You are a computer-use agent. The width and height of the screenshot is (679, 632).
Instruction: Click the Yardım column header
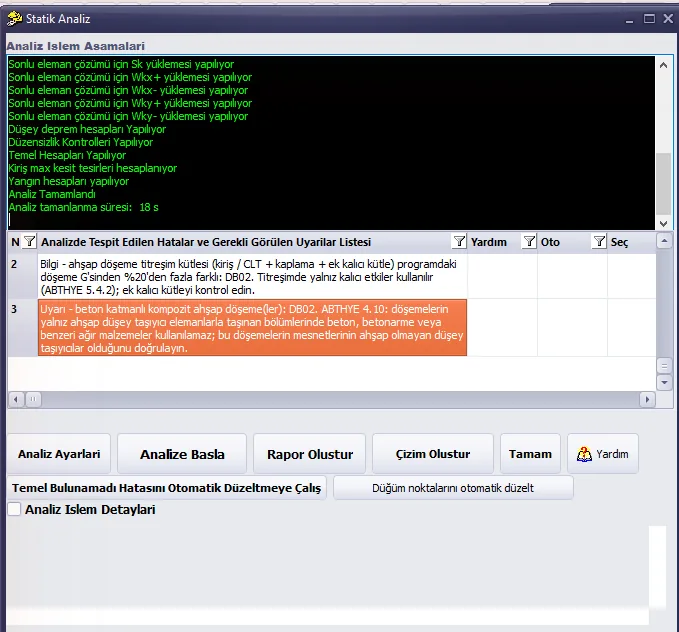pos(488,242)
